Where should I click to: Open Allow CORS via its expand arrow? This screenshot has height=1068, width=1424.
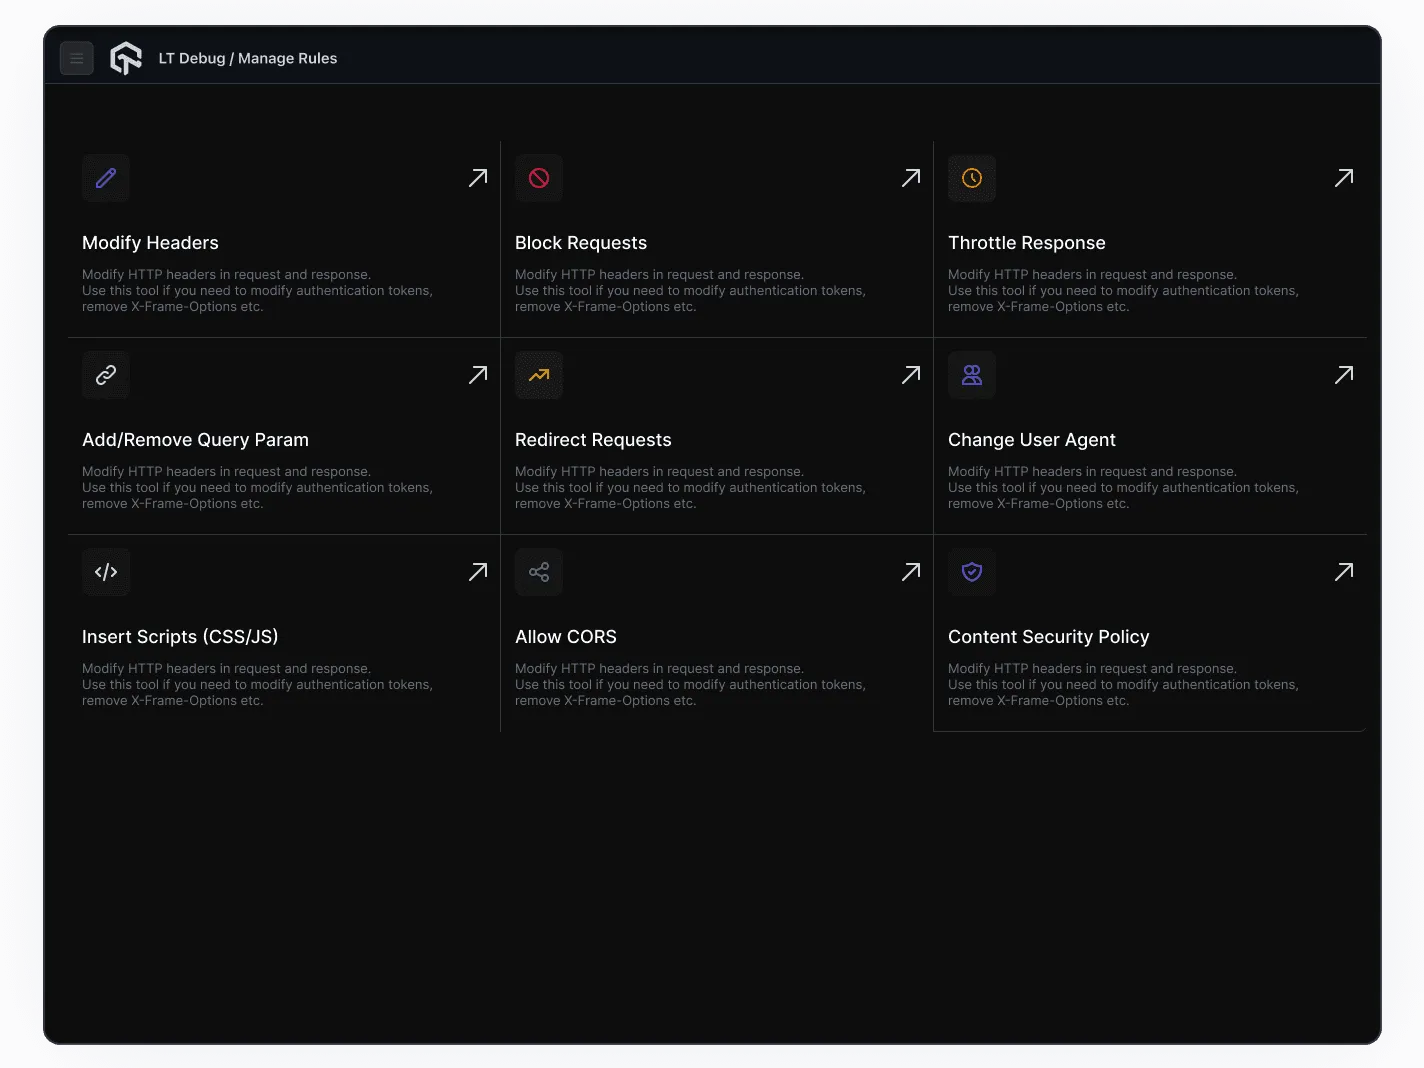click(910, 571)
